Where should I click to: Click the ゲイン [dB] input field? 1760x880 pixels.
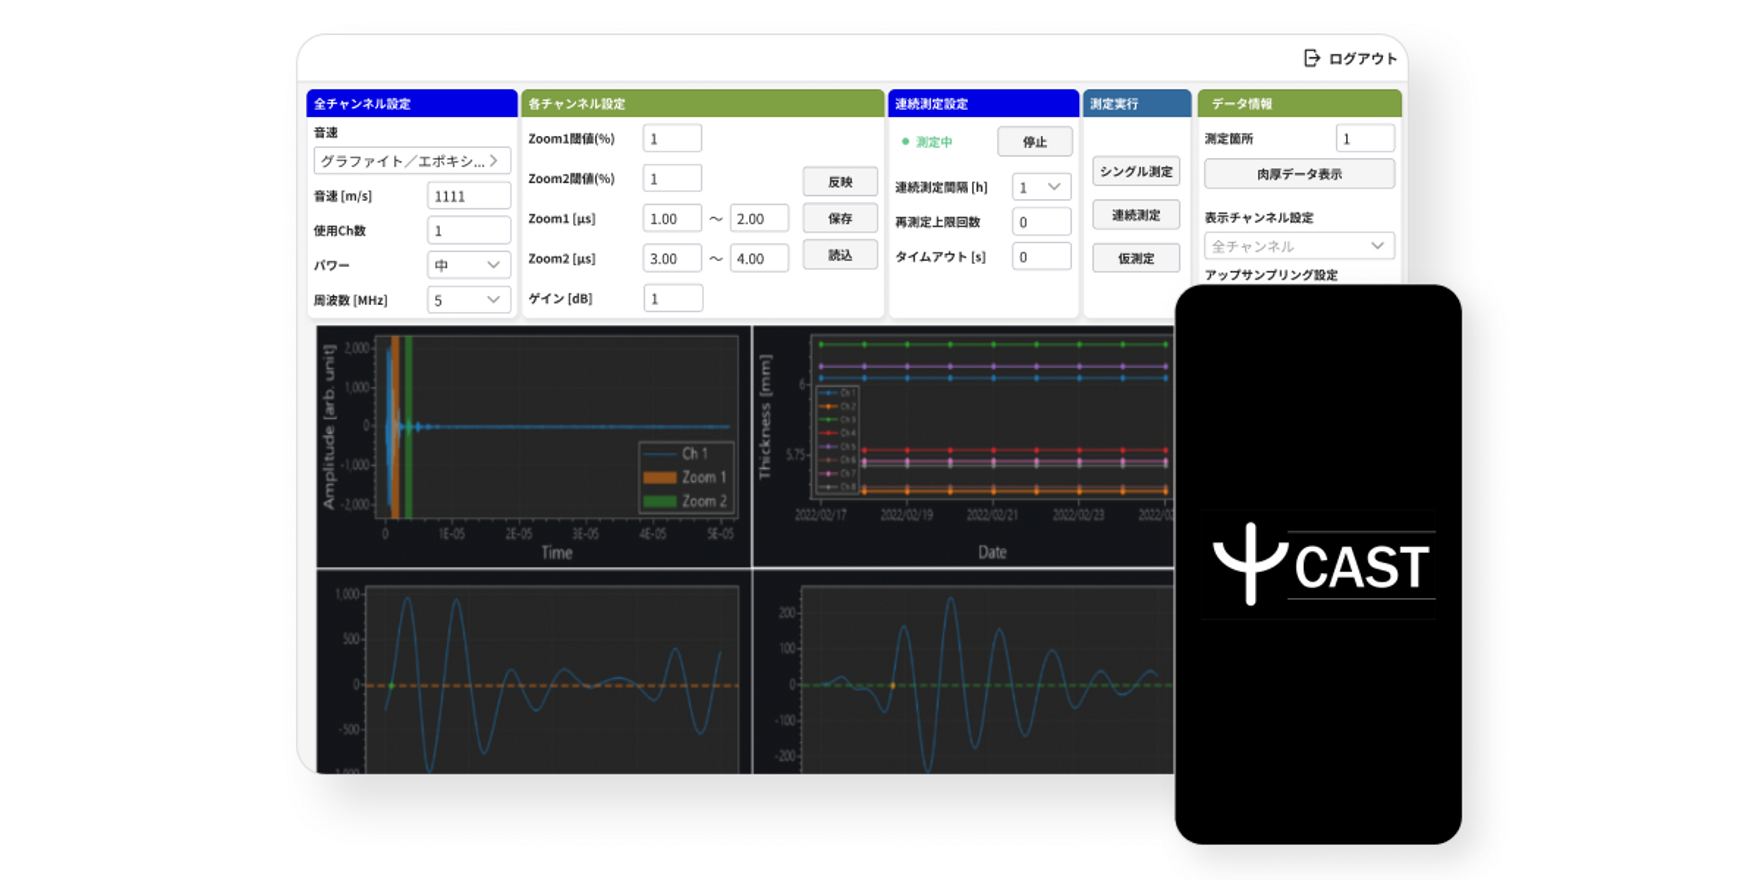tap(672, 298)
